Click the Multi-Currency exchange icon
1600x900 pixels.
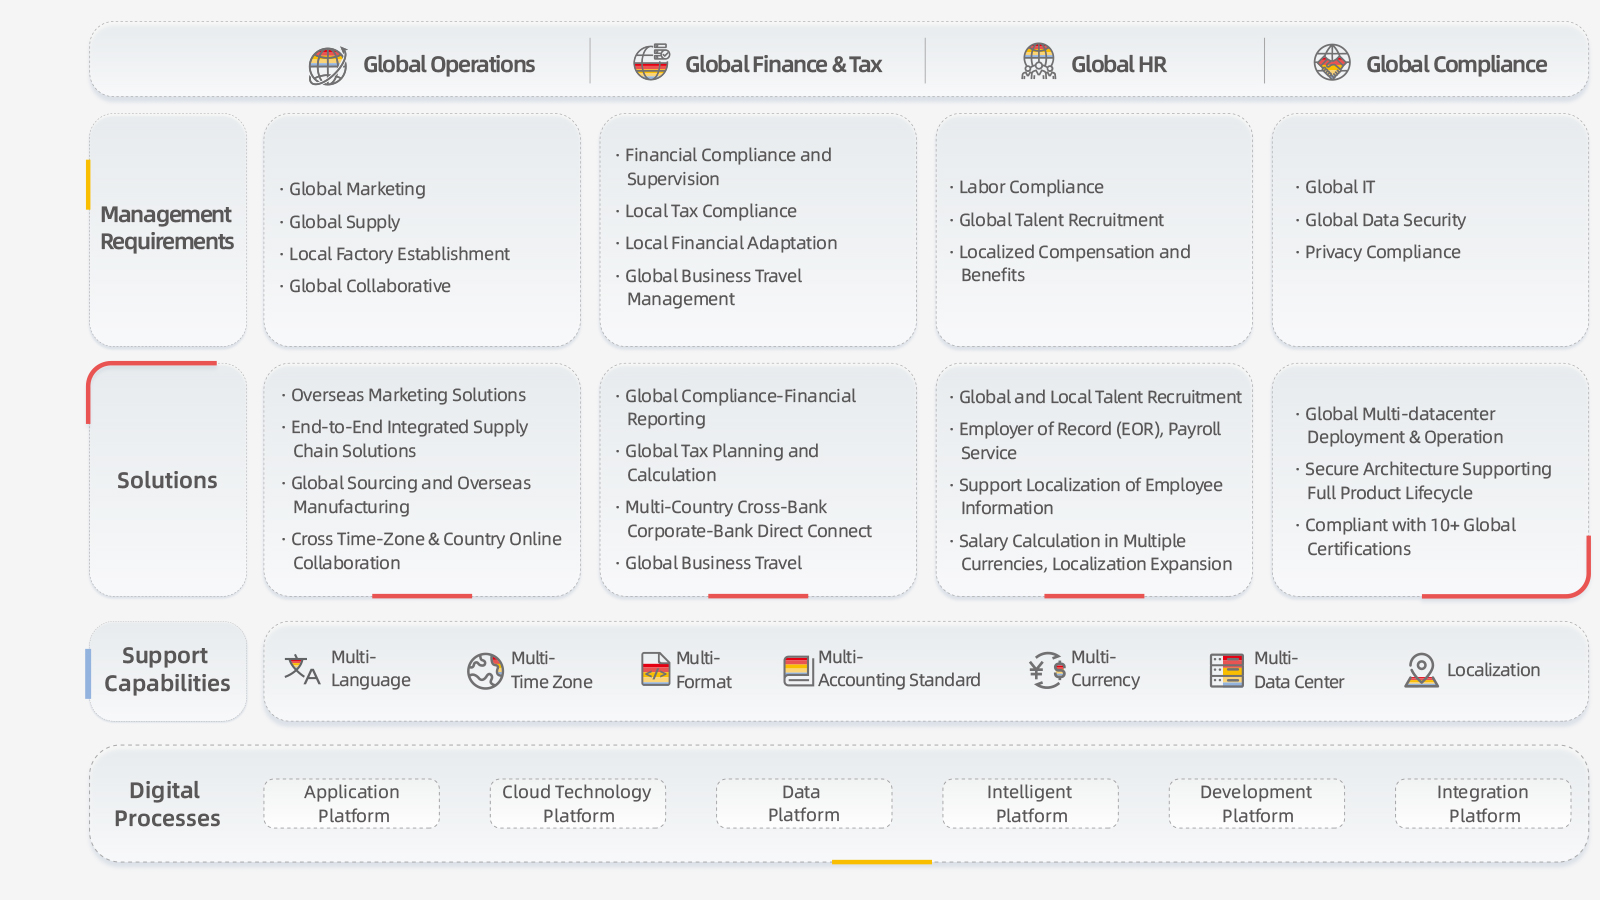pos(1047,669)
